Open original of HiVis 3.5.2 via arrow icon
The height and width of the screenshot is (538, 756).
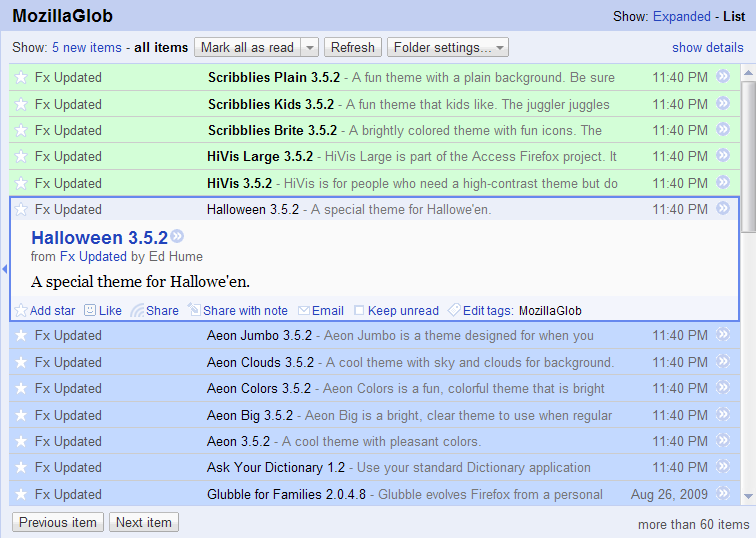click(723, 182)
